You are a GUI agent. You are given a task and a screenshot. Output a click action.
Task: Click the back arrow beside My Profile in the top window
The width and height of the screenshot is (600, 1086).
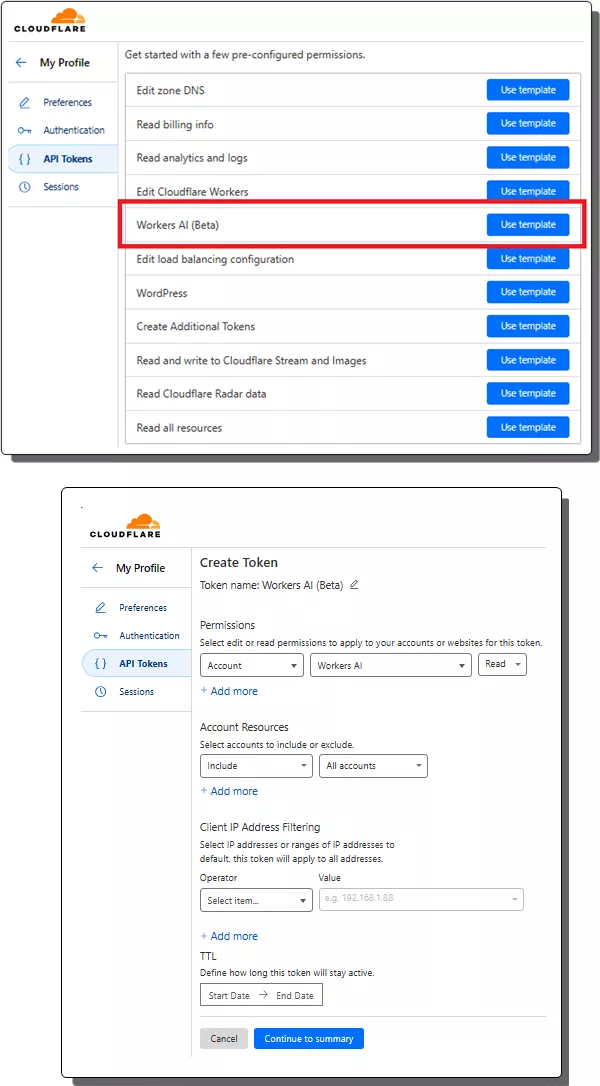click(x=21, y=62)
